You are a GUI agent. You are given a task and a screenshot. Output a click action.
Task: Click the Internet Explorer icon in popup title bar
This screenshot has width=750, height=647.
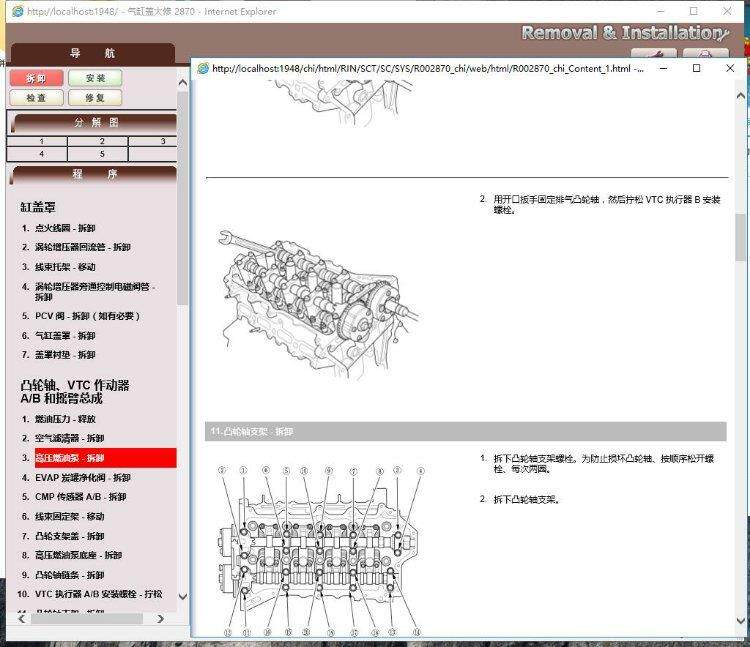click(x=203, y=68)
